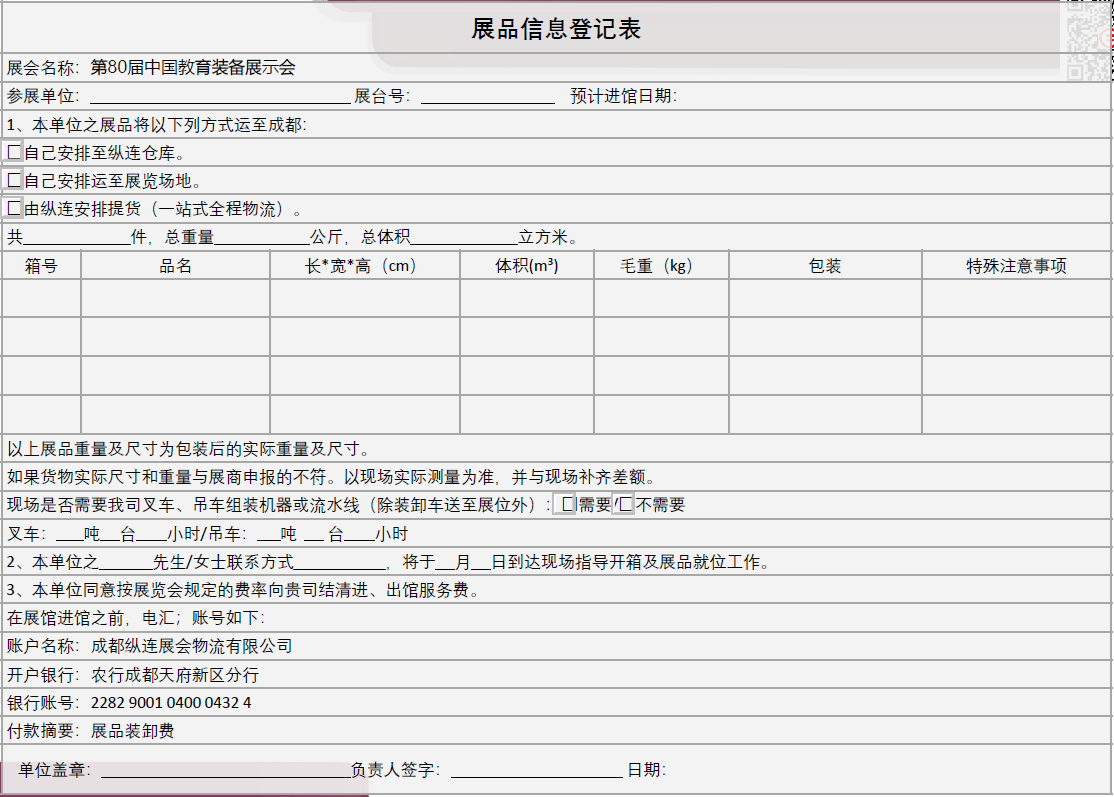Screen dimensions: 1114x797
Task: Tick the 不需要 checkbox
Action: pyautogui.click(x=625, y=504)
